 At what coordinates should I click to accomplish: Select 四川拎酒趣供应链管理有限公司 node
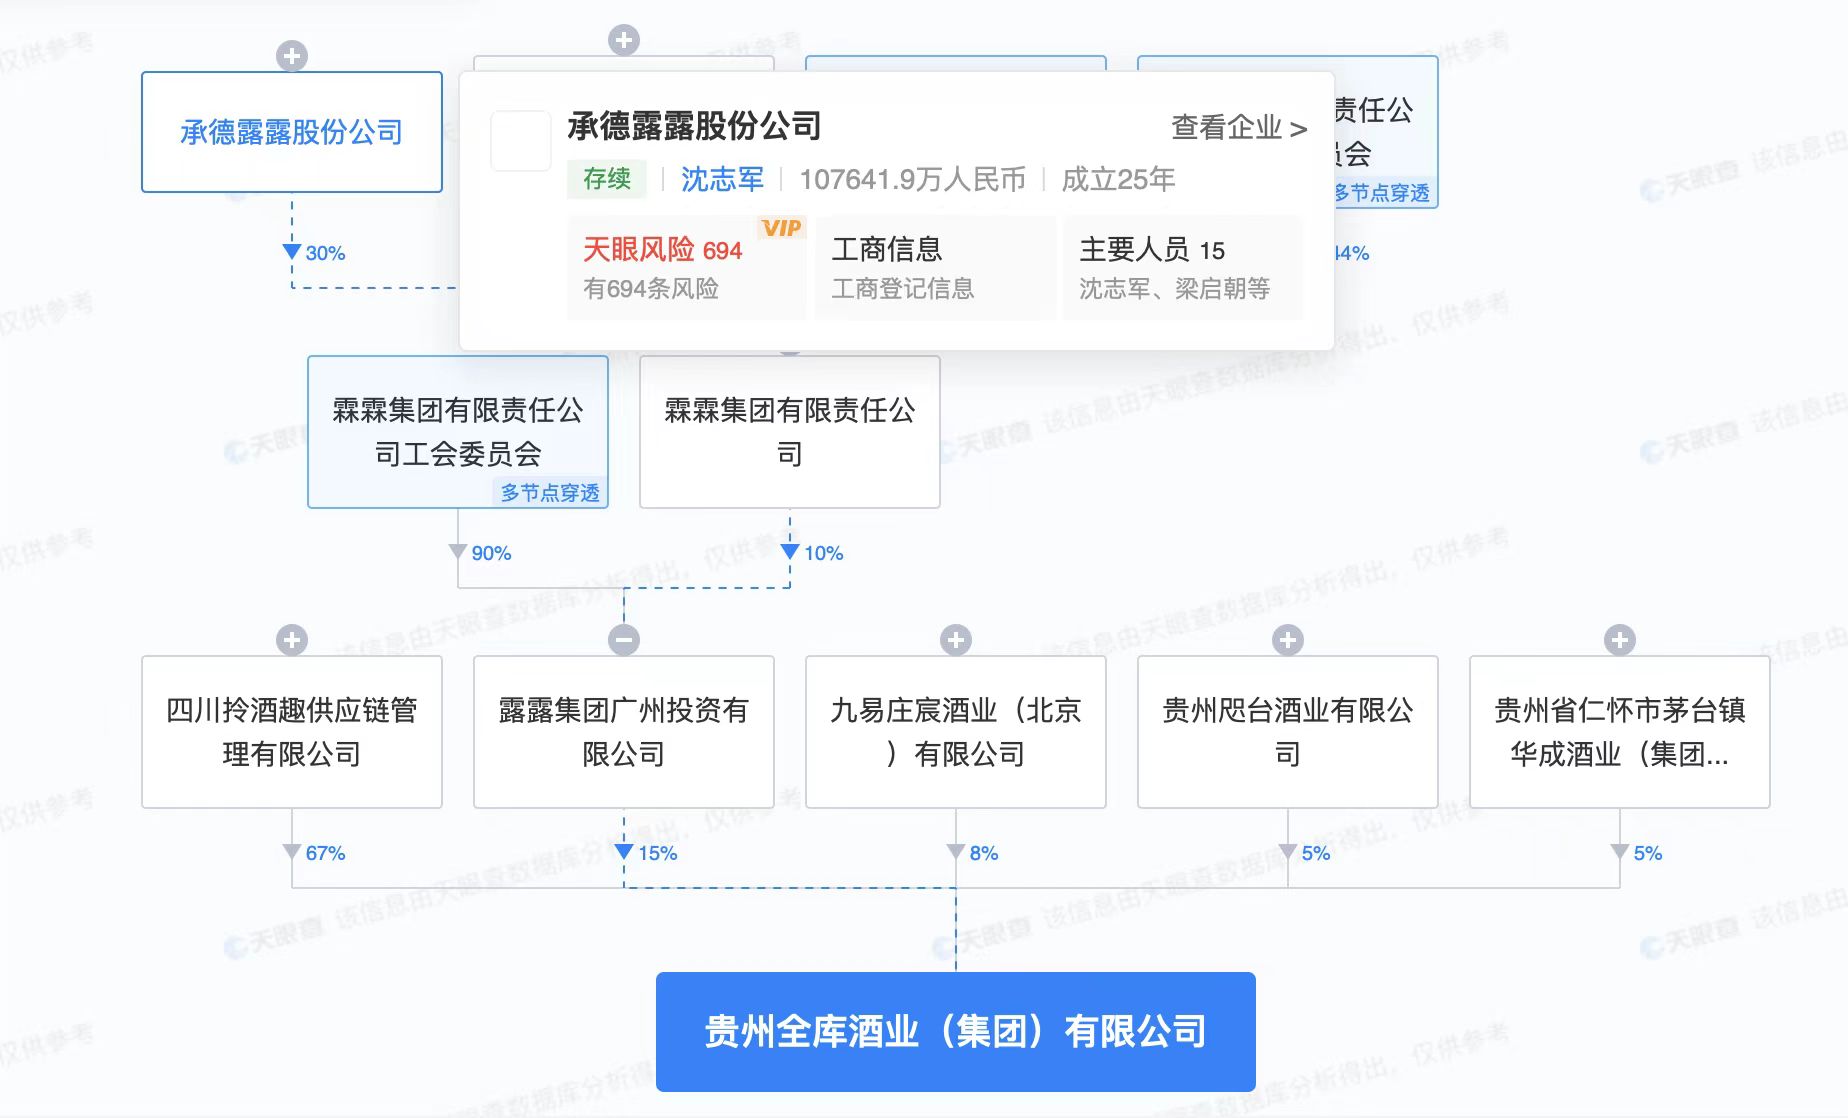292,732
